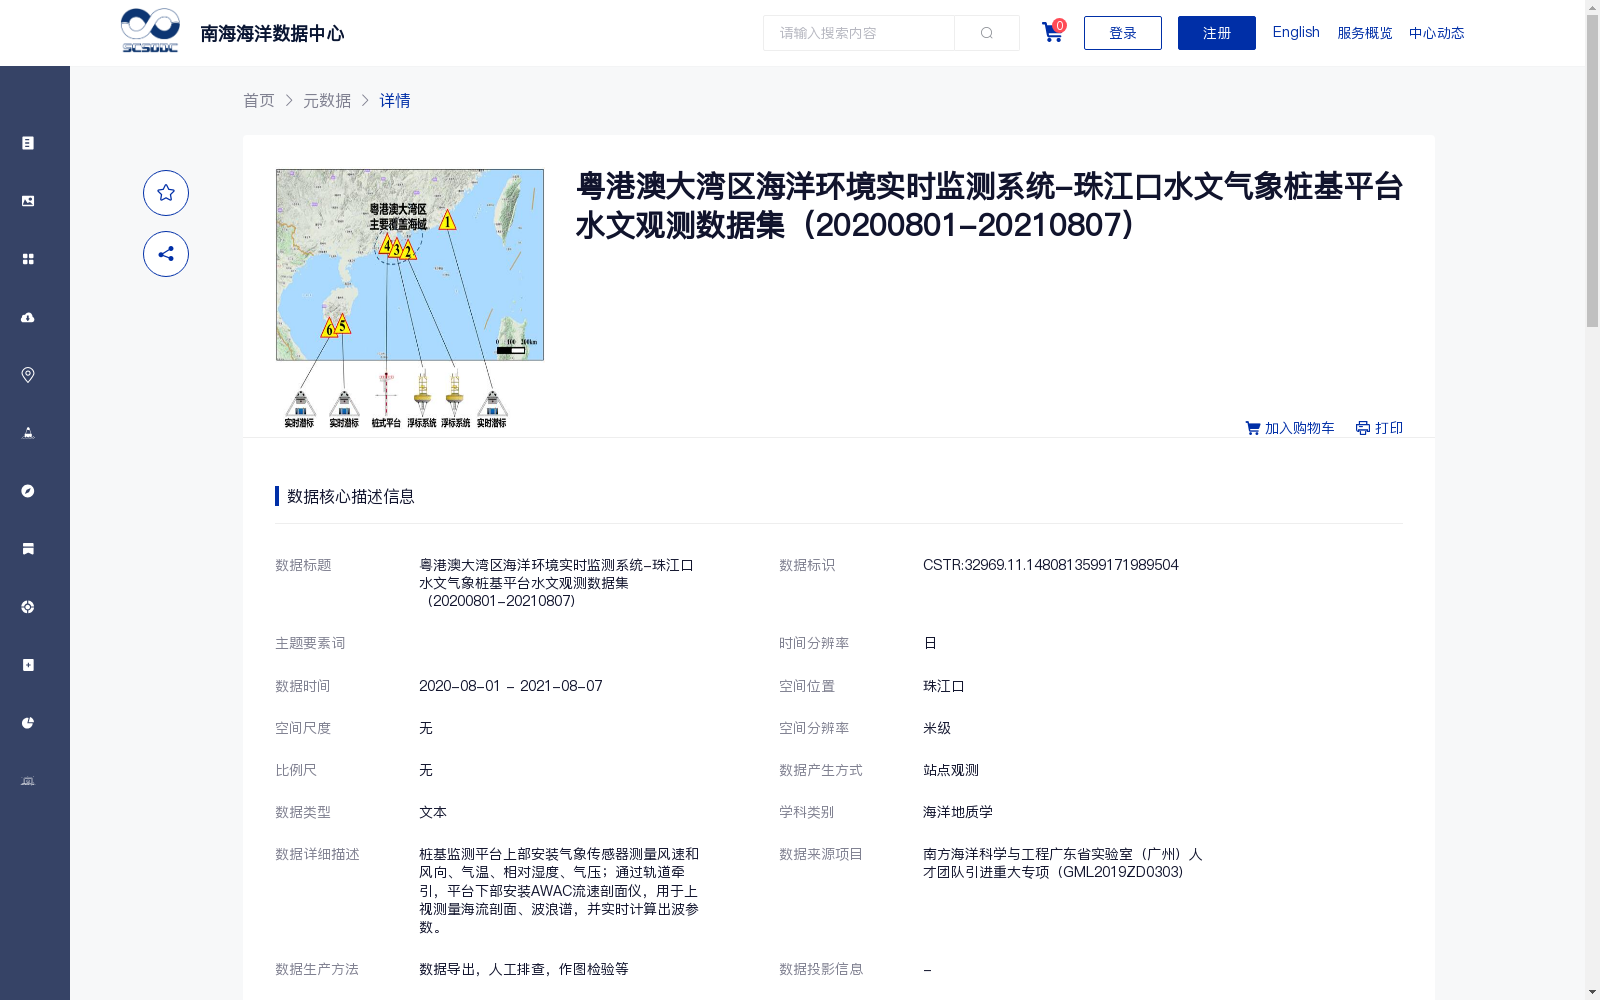Click the 站点观测 value
Image resolution: width=1600 pixels, height=1000 pixels.
[951, 770]
